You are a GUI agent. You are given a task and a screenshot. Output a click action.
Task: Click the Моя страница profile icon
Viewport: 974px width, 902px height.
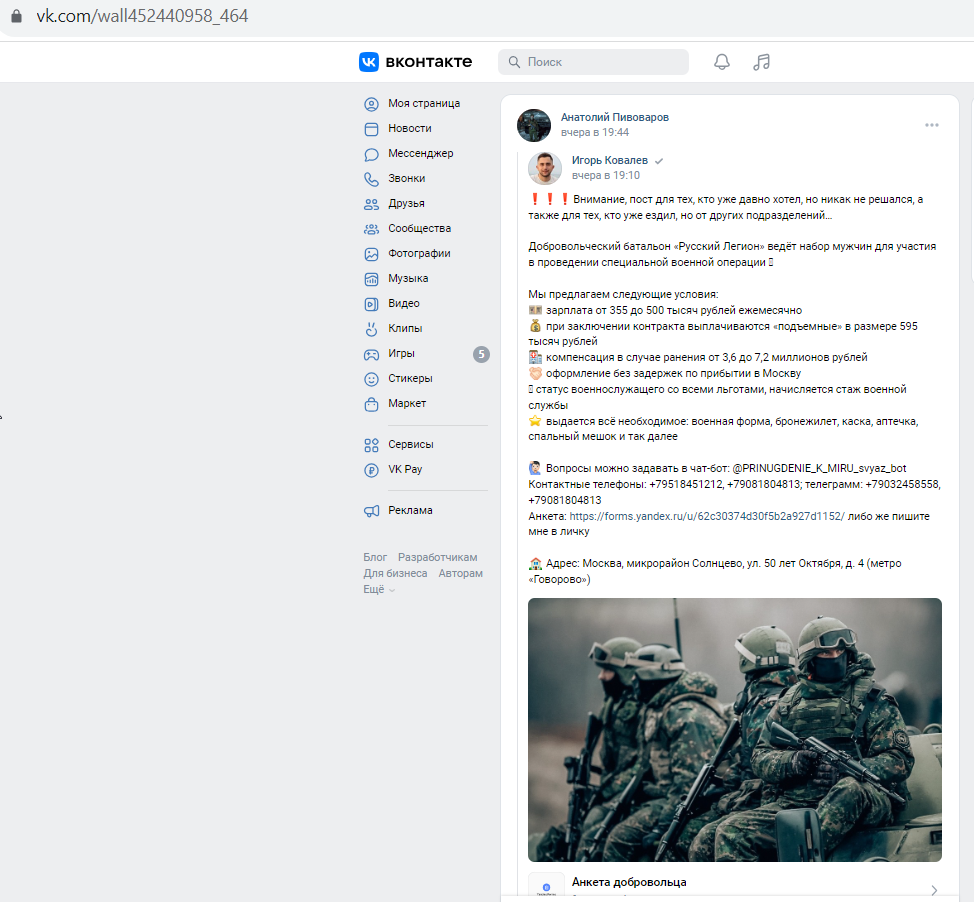[371, 104]
